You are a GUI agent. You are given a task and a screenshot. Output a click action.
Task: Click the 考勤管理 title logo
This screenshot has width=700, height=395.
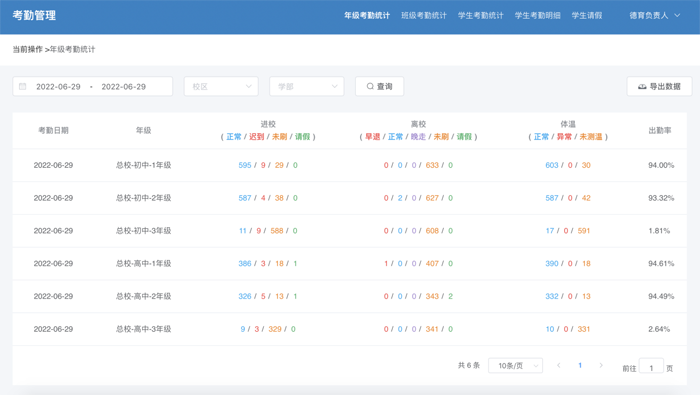34,16
